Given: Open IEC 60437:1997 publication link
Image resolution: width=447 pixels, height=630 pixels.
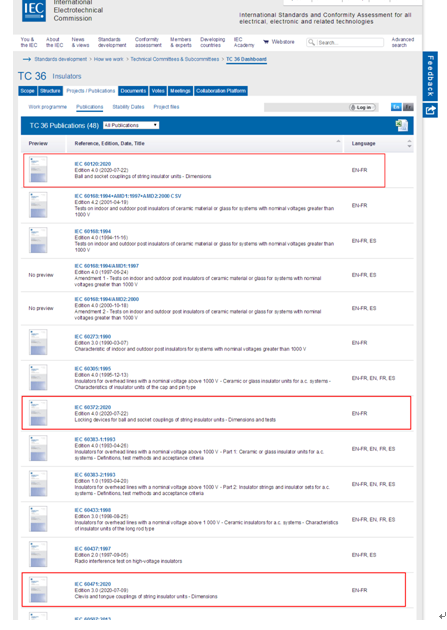Looking at the screenshot, I should pos(93,548).
